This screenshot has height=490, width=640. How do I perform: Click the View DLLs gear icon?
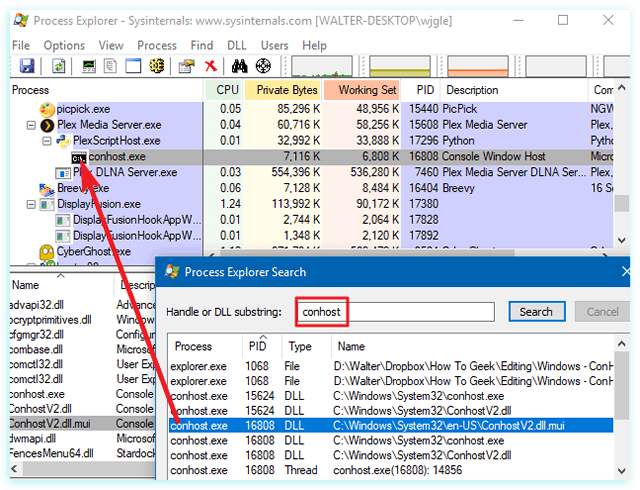157,66
